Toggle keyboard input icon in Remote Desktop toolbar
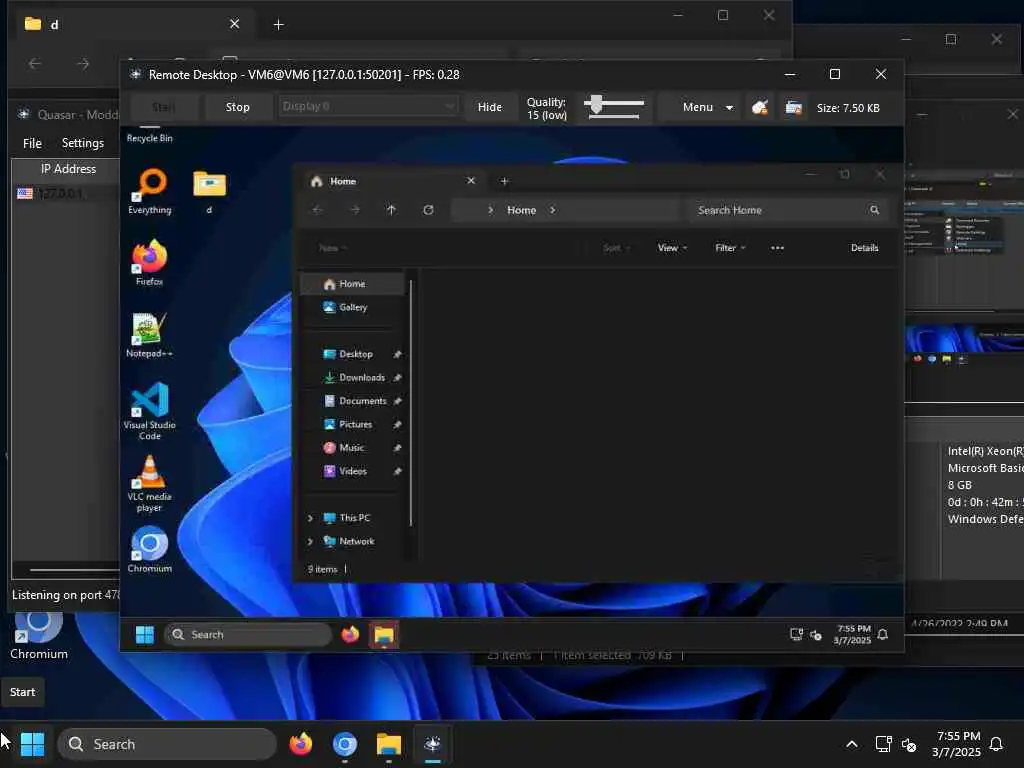The height and width of the screenshot is (768, 1024). 793,107
